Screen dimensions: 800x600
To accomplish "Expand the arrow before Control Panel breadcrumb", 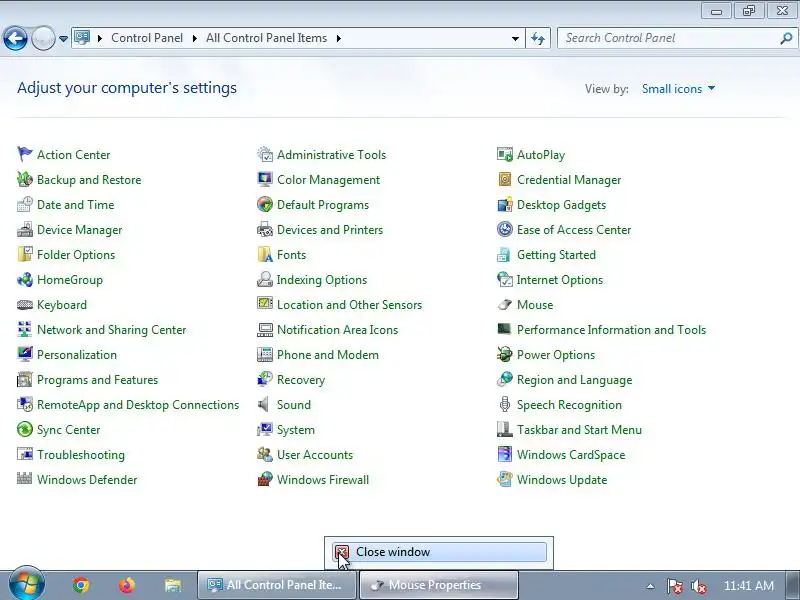I will 100,38.
